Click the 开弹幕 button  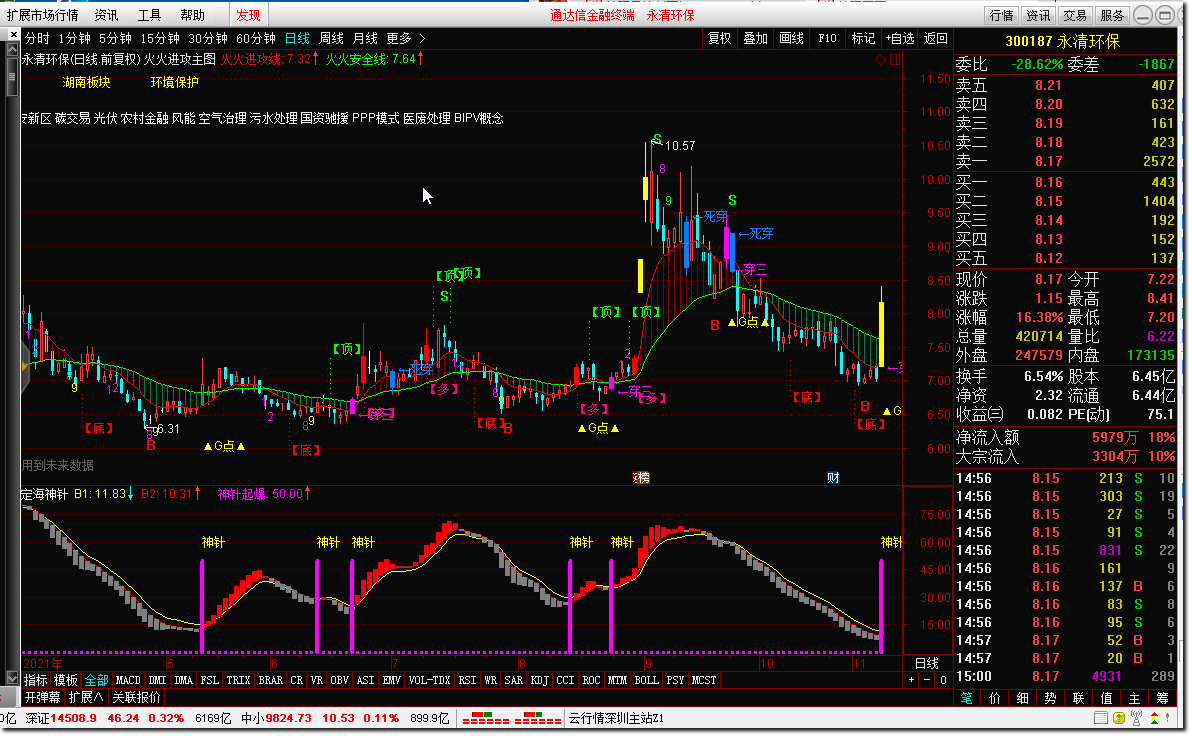pyautogui.click(x=42, y=697)
